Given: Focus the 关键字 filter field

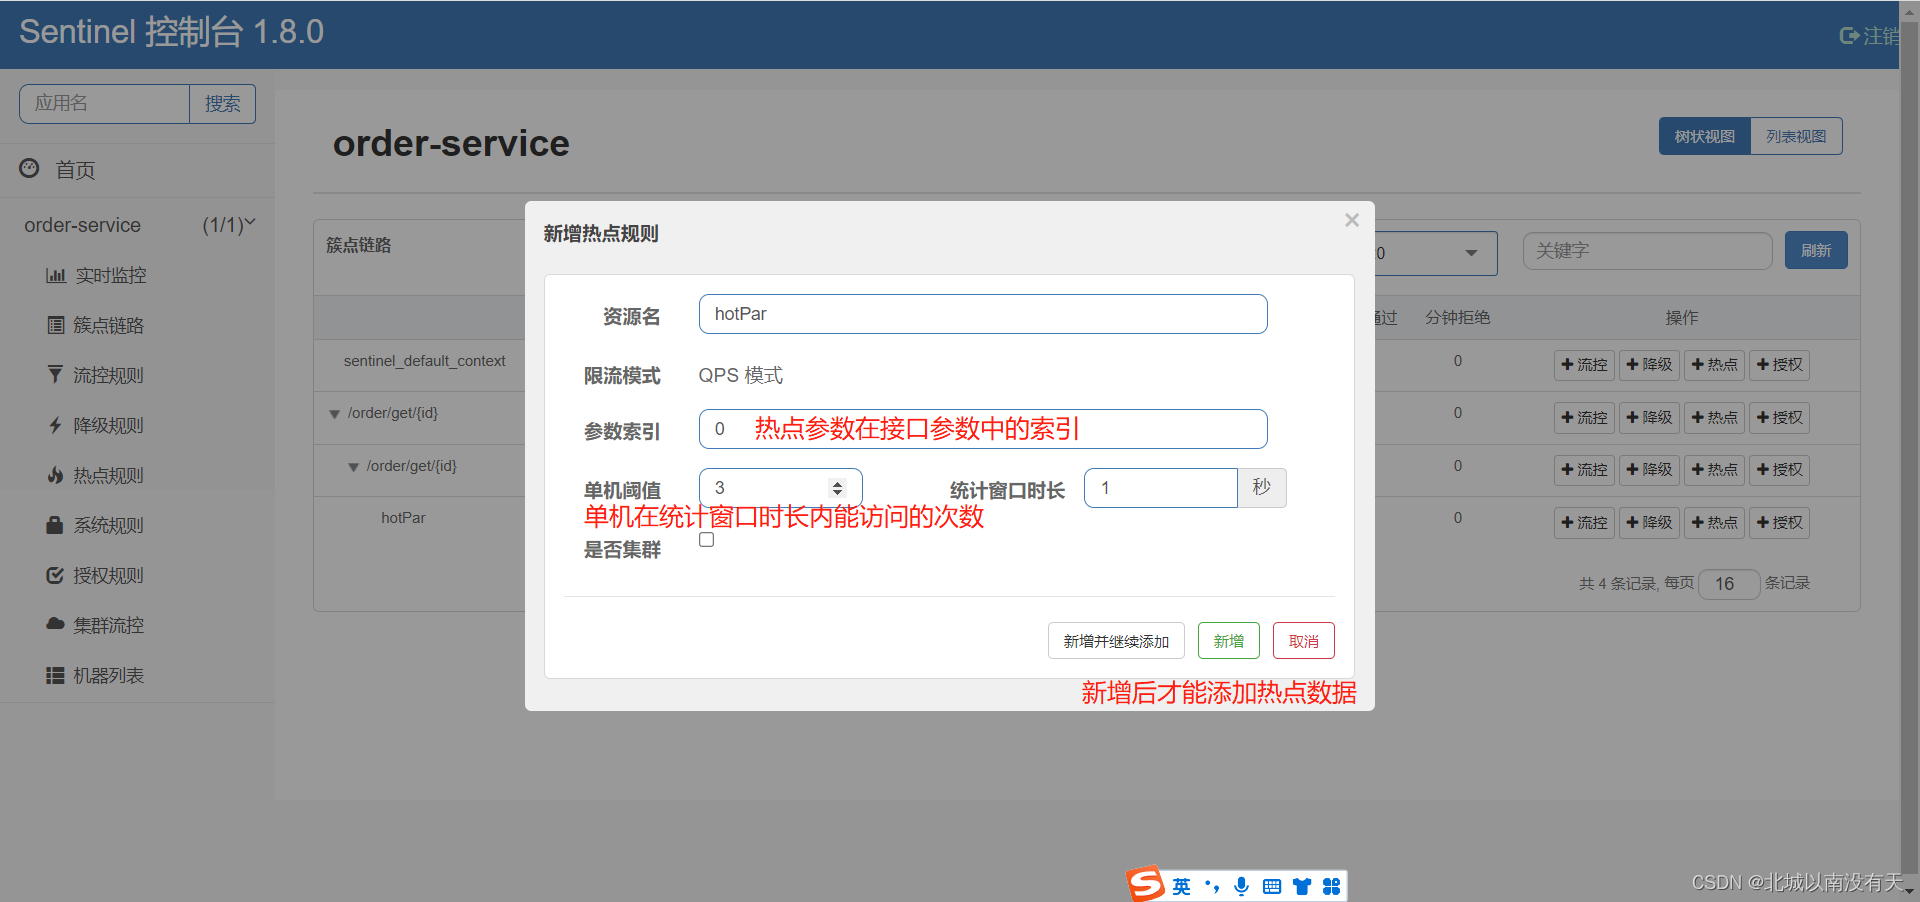Looking at the screenshot, I should (1647, 251).
